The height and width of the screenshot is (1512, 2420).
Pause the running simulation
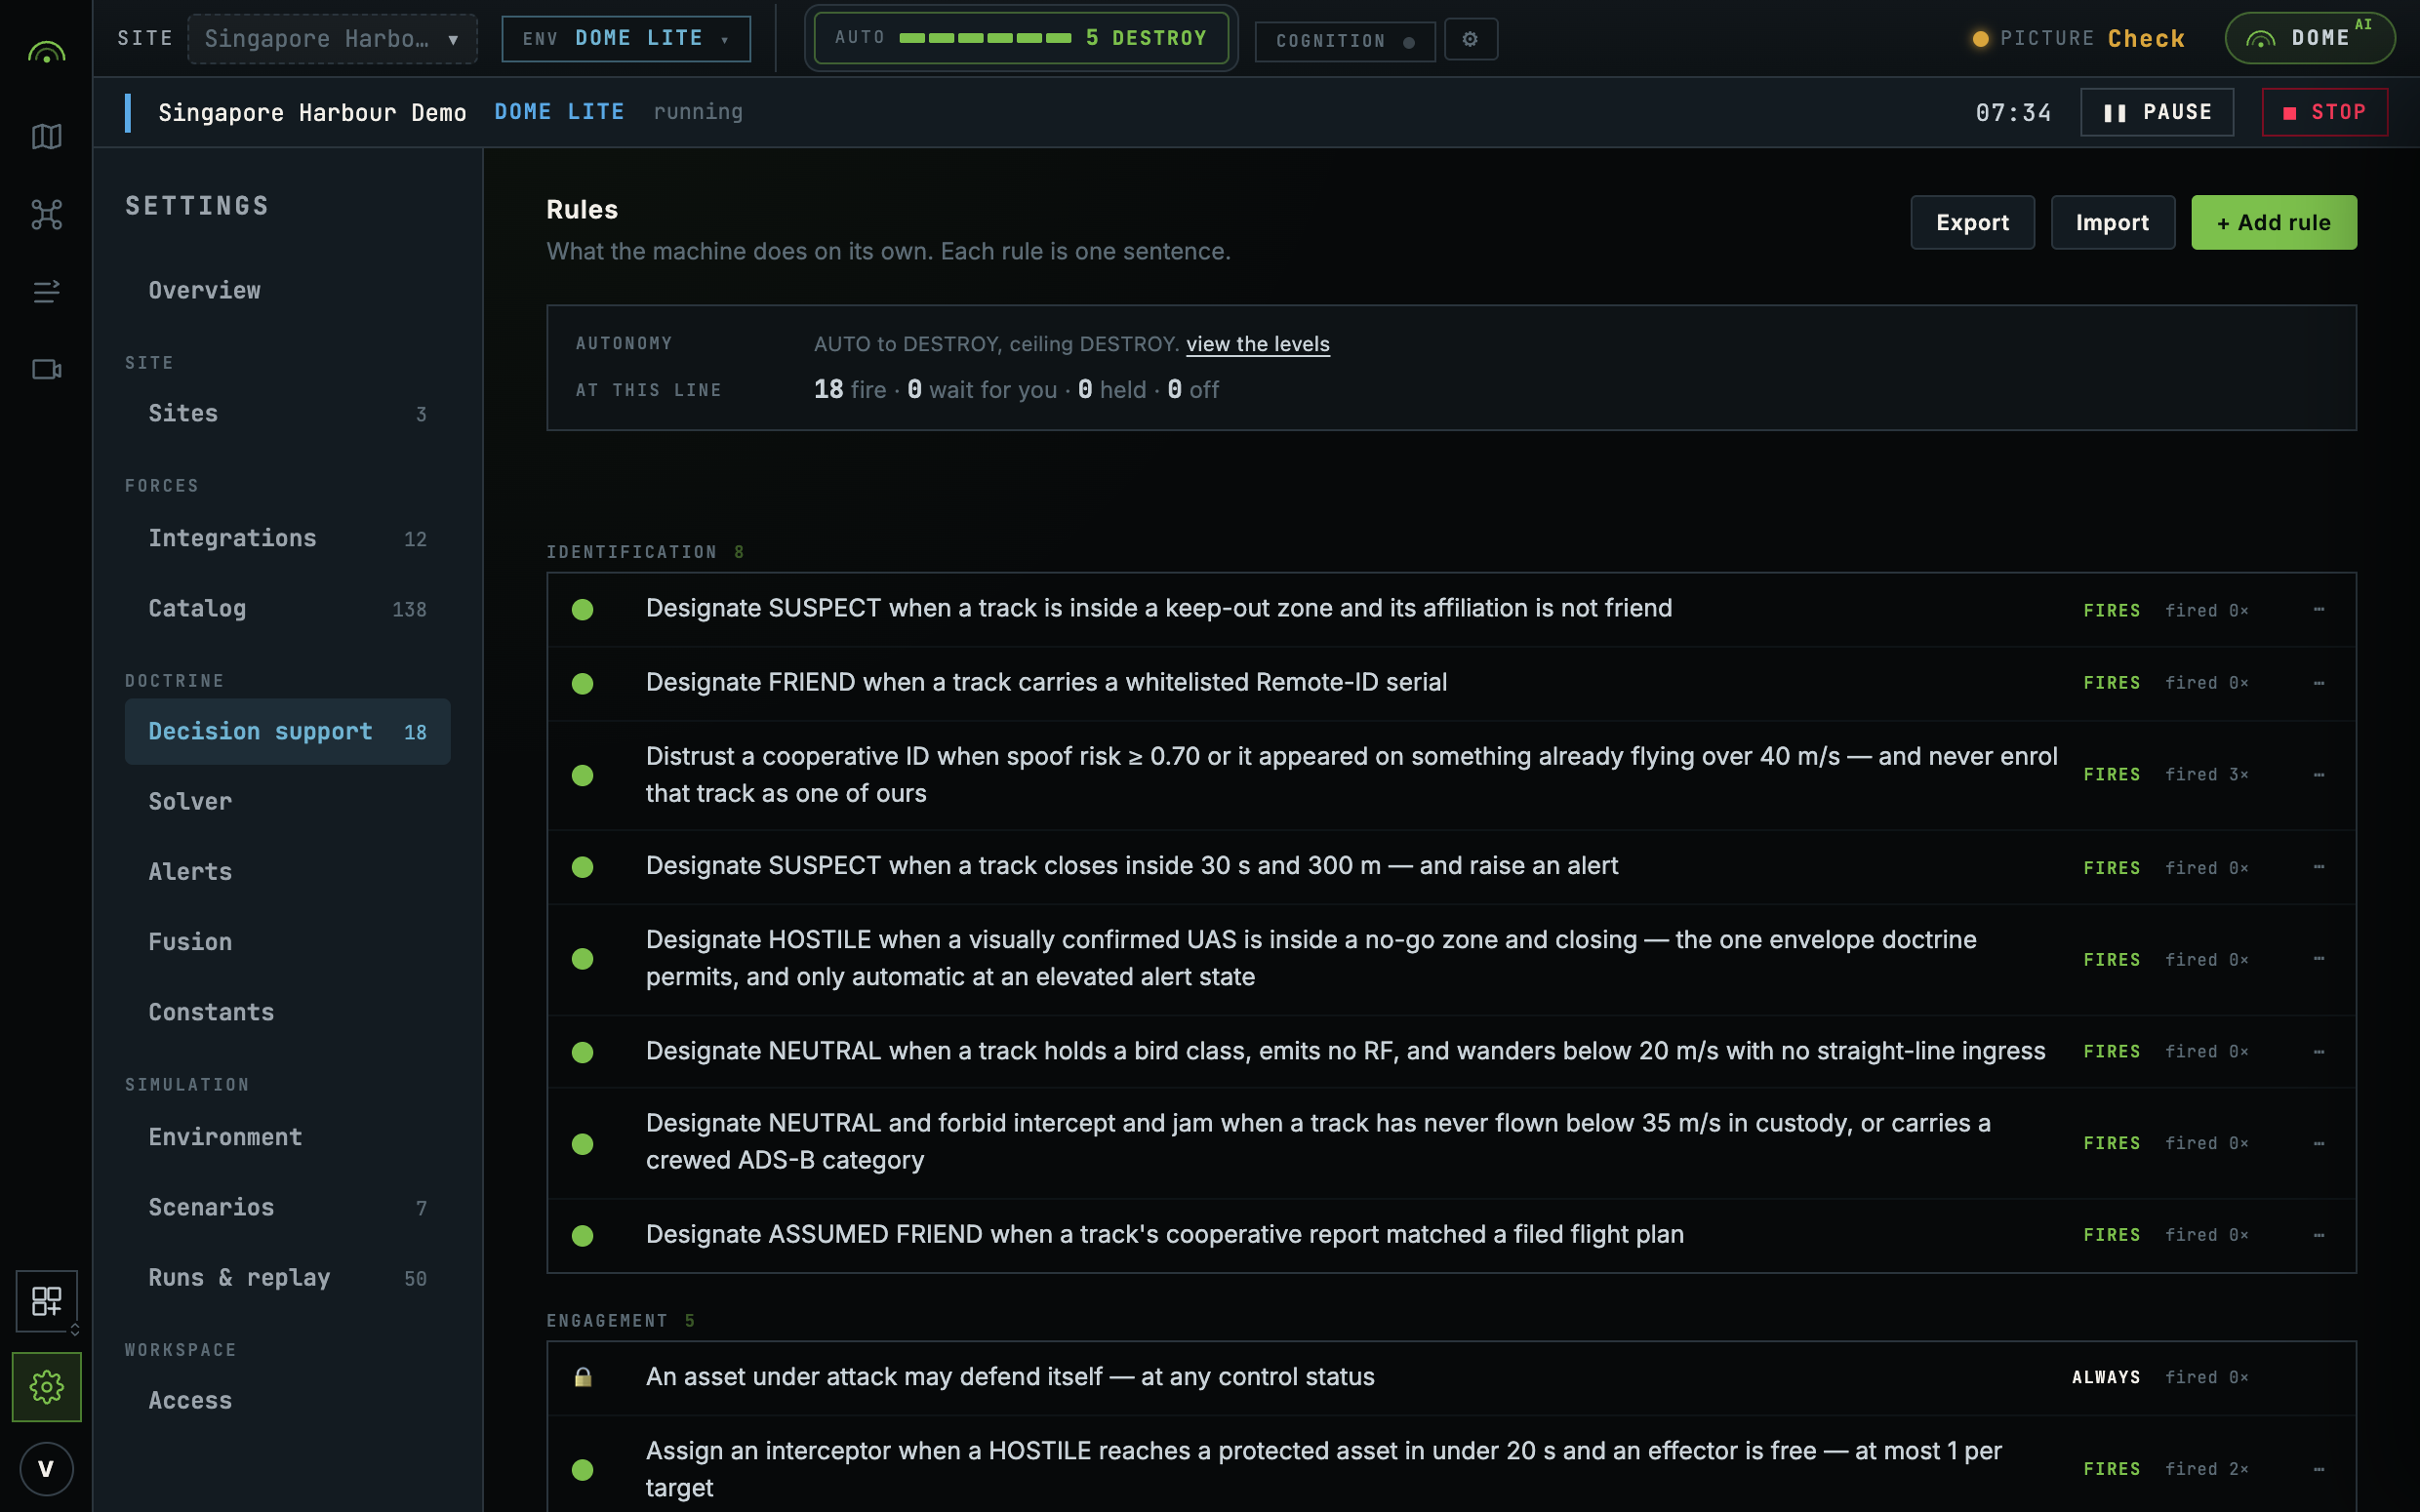coord(2157,112)
